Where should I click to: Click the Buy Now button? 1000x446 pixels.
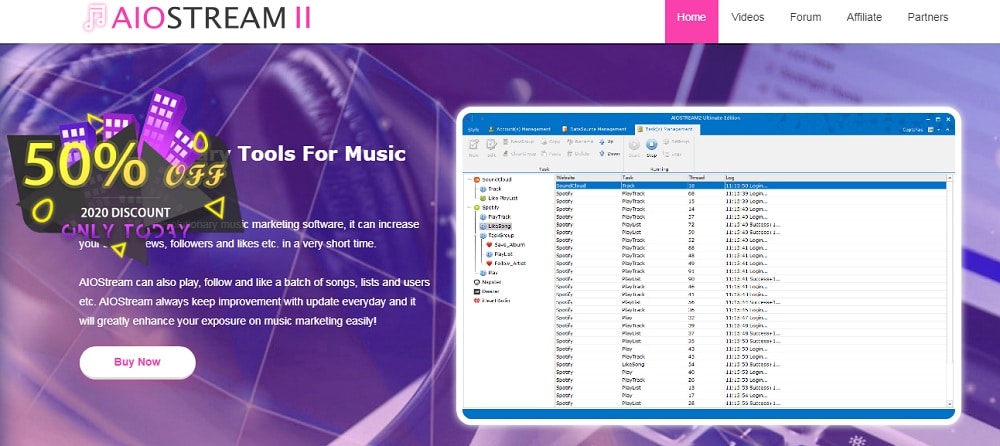[x=137, y=362]
